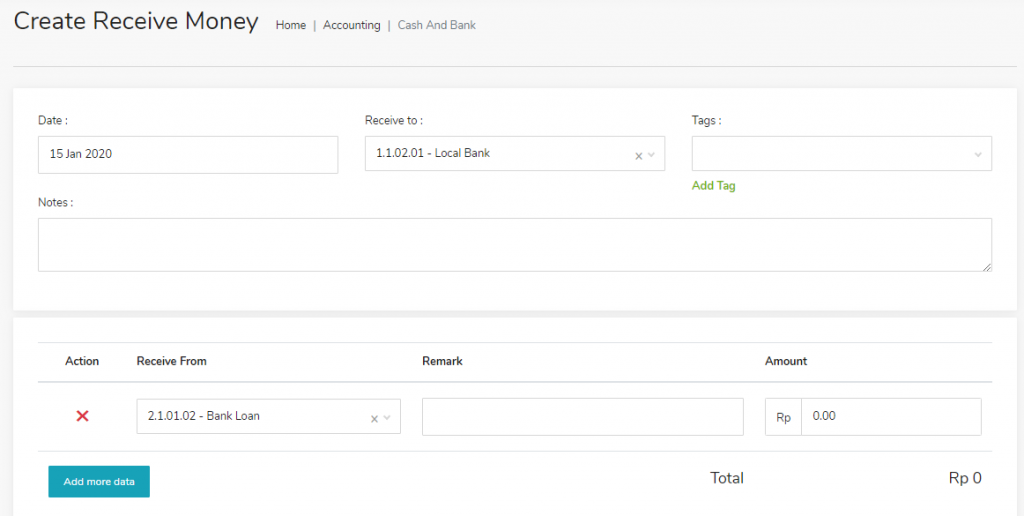Screen dimensions: 1024x516
Task: Expand the Receive to dropdown arrow
Action: click(x=652, y=155)
